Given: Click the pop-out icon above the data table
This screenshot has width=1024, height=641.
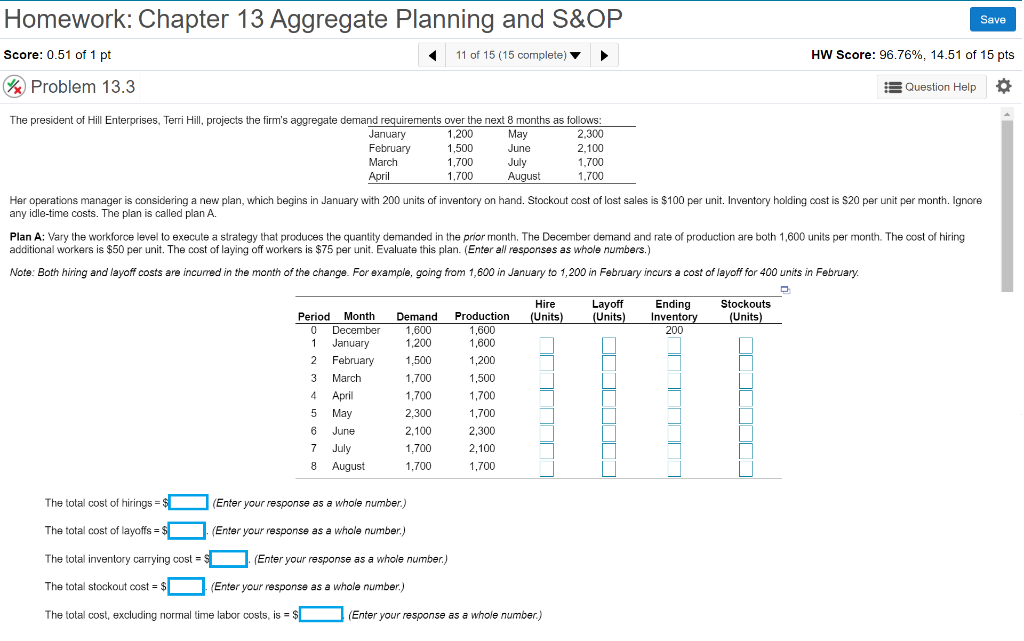Looking at the screenshot, I should (x=785, y=289).
